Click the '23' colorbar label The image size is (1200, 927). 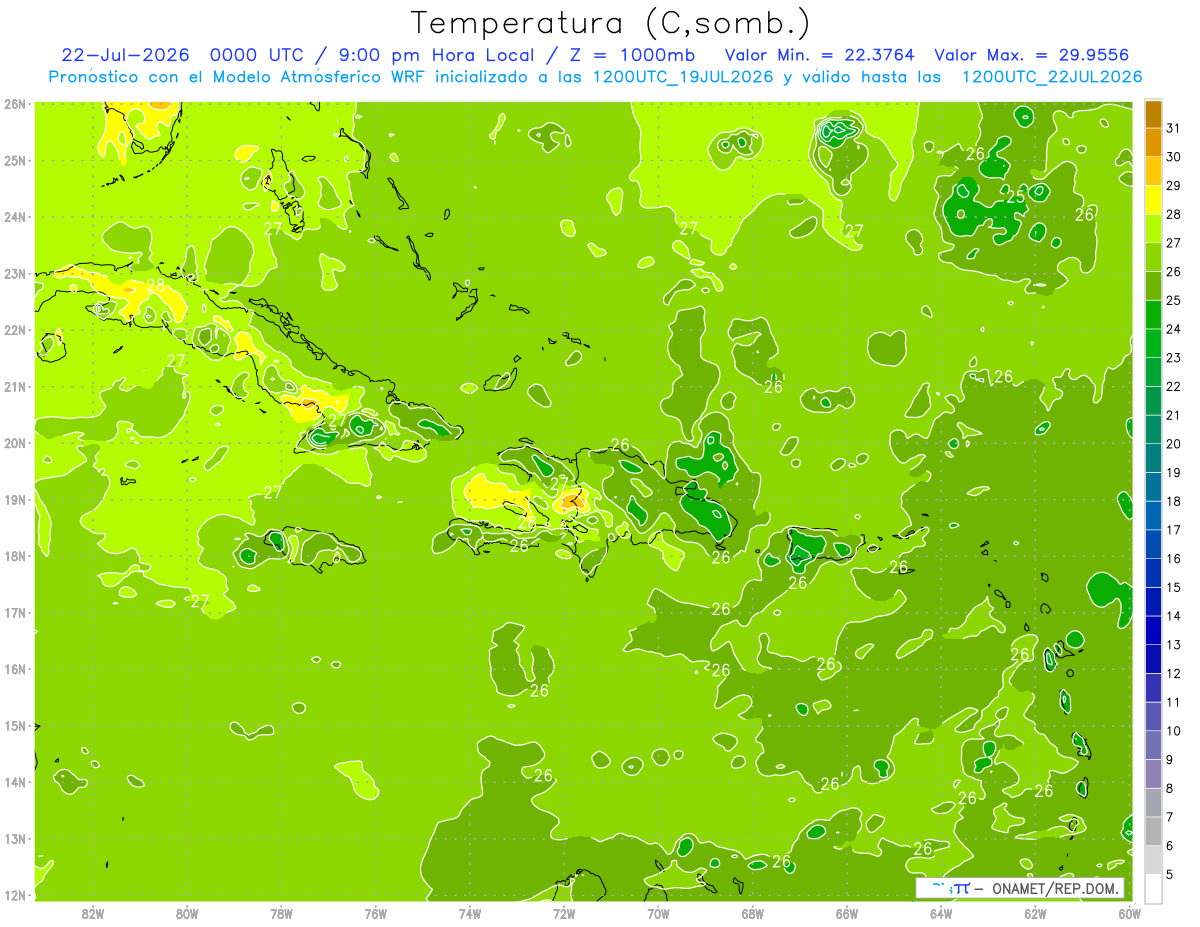tap(1174, 357)
